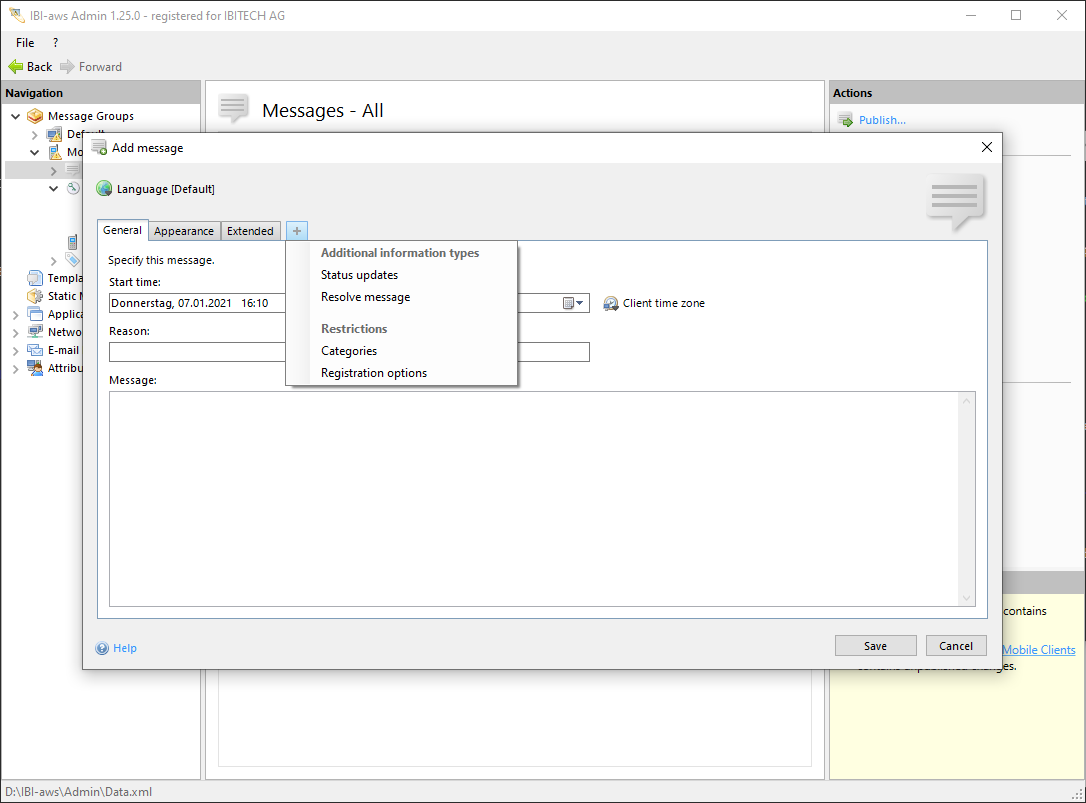This screenshot has height=803, width=1086.
Task: Open the Mobile Clients link
Action: point(1039,650)
